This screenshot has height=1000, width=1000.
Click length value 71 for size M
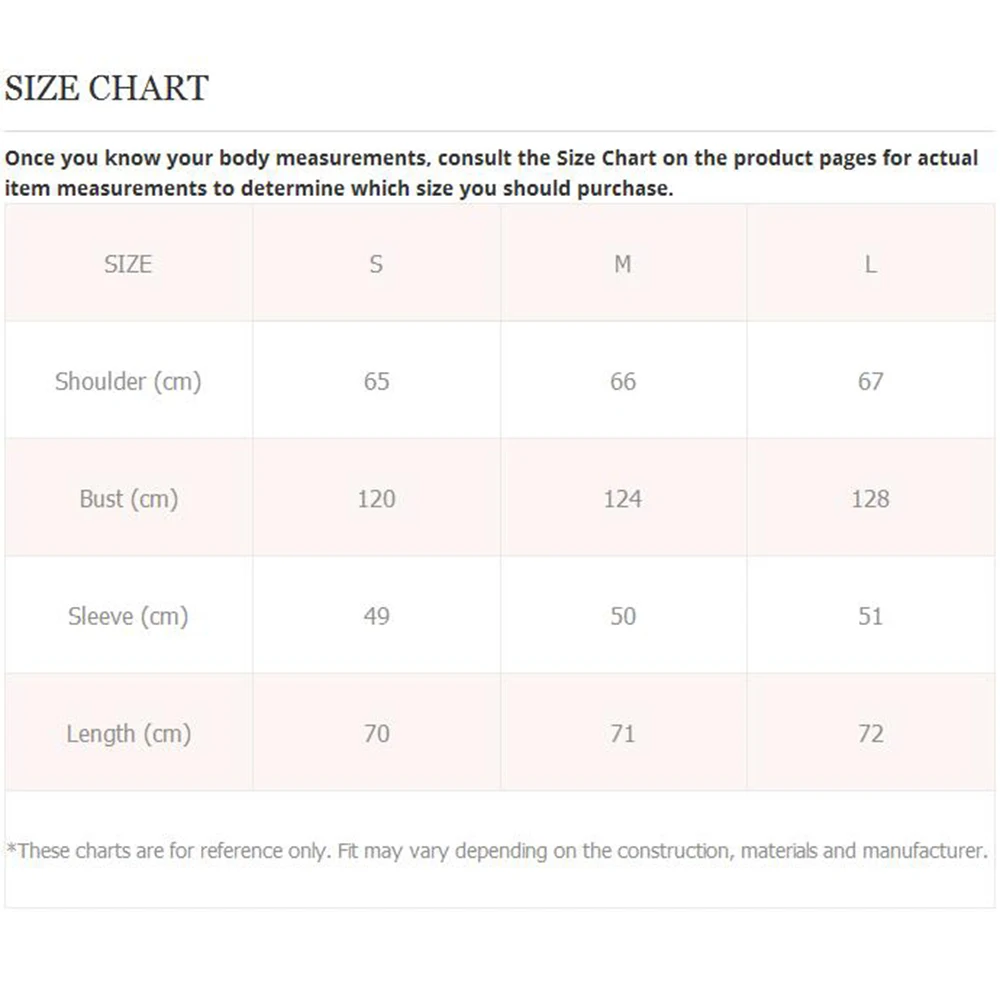623,733
